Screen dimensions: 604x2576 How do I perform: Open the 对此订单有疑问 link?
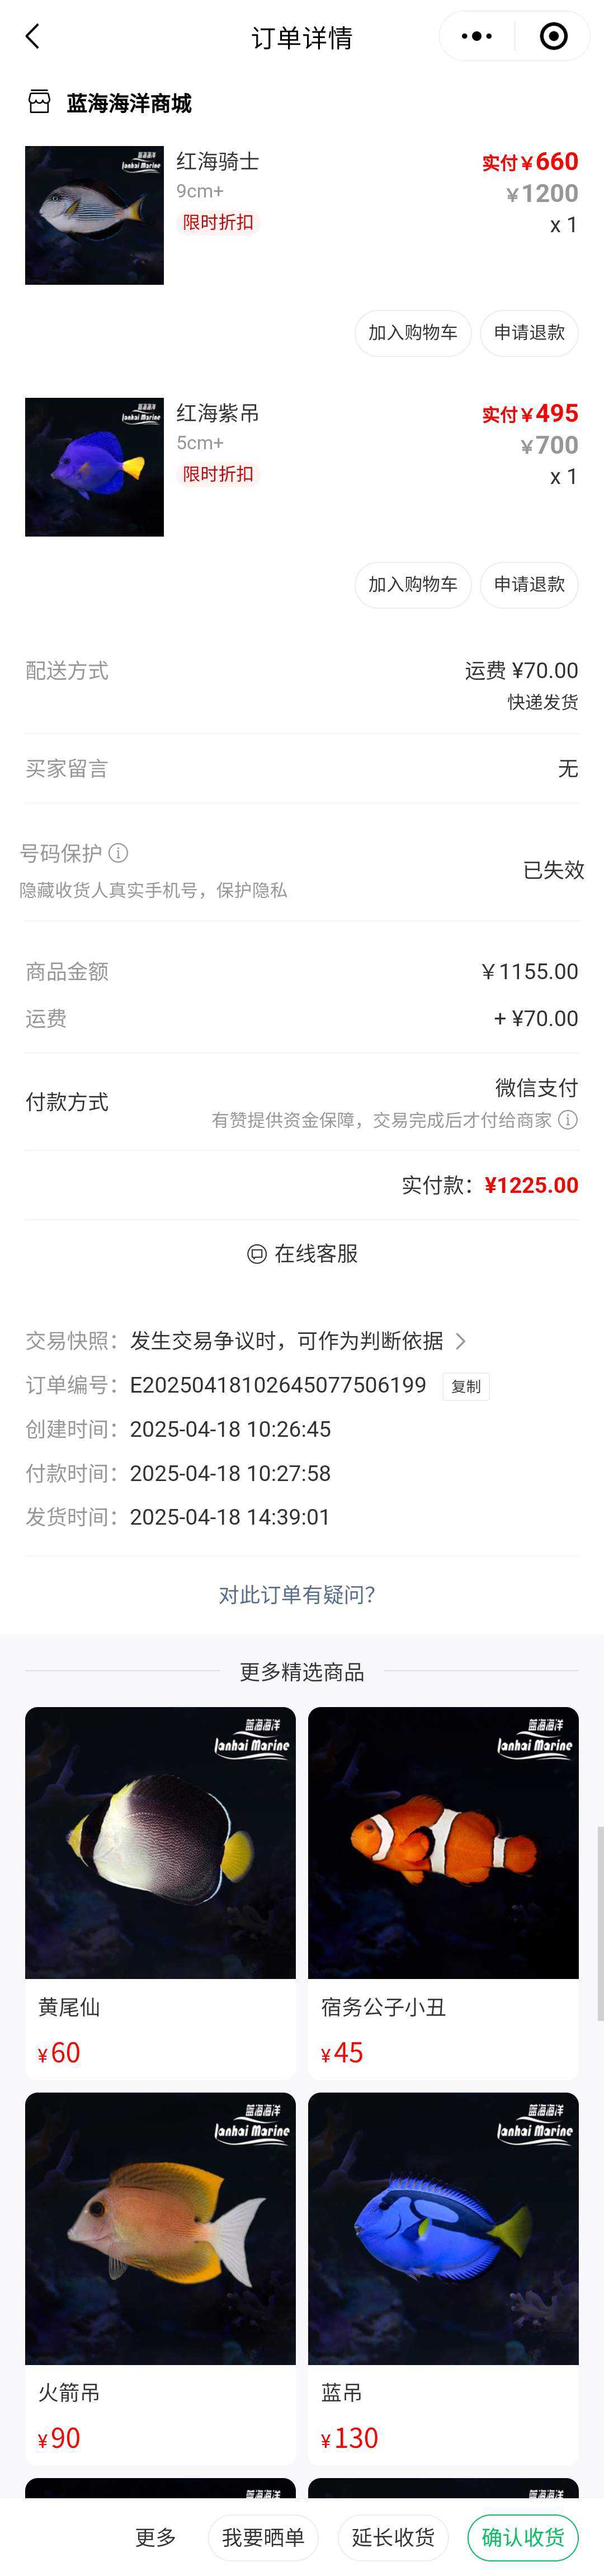click(x=297, y=1595)
